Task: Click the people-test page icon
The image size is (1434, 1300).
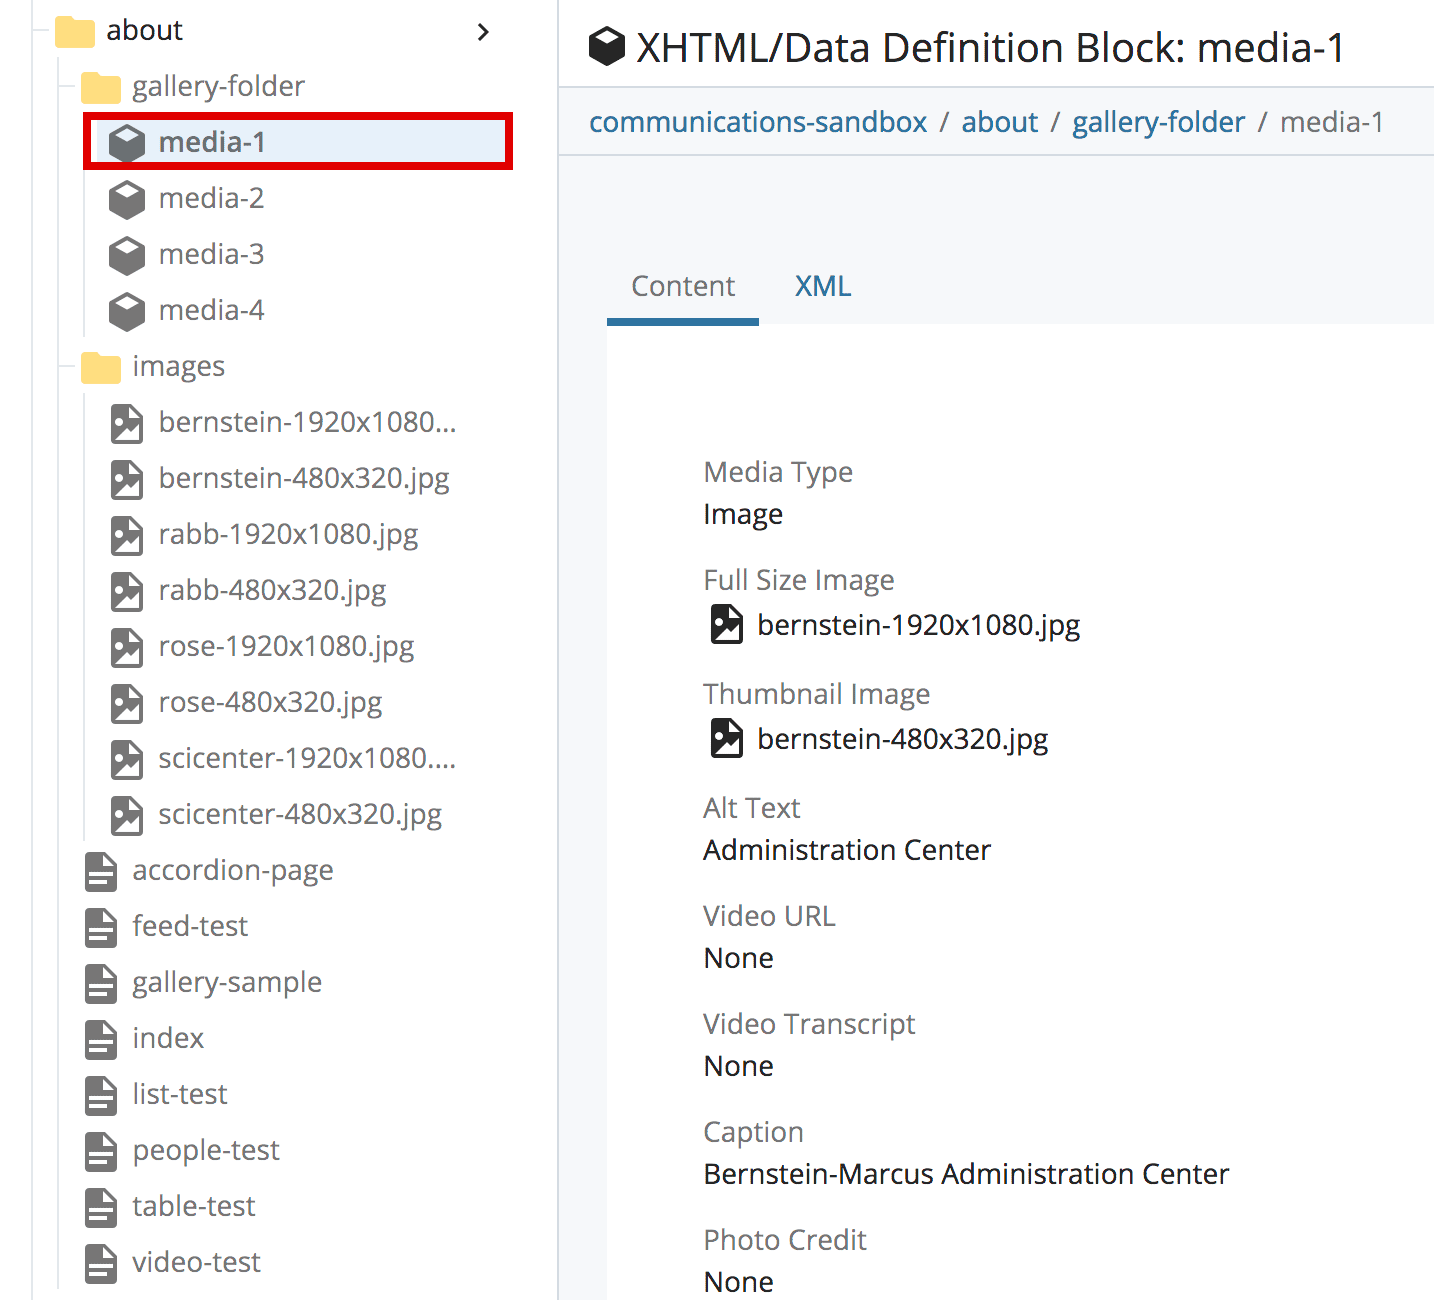Action: click(101, 1151)
